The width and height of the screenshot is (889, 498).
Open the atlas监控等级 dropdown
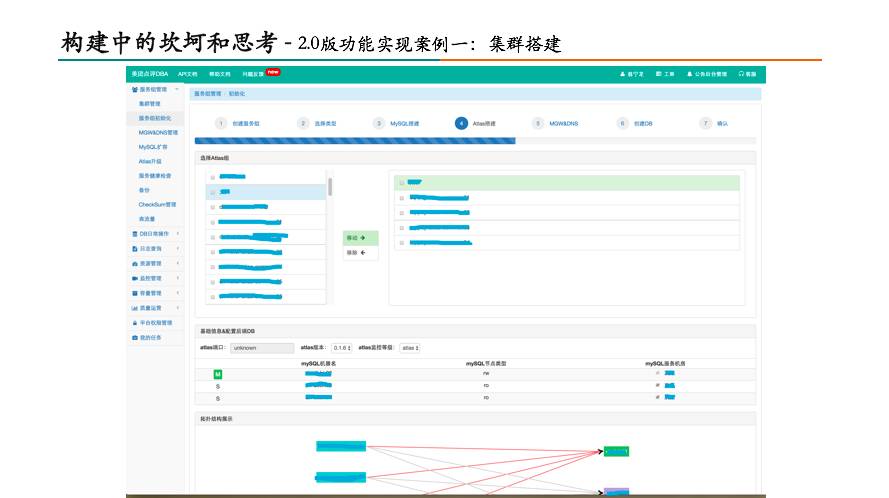coord(410,348)
